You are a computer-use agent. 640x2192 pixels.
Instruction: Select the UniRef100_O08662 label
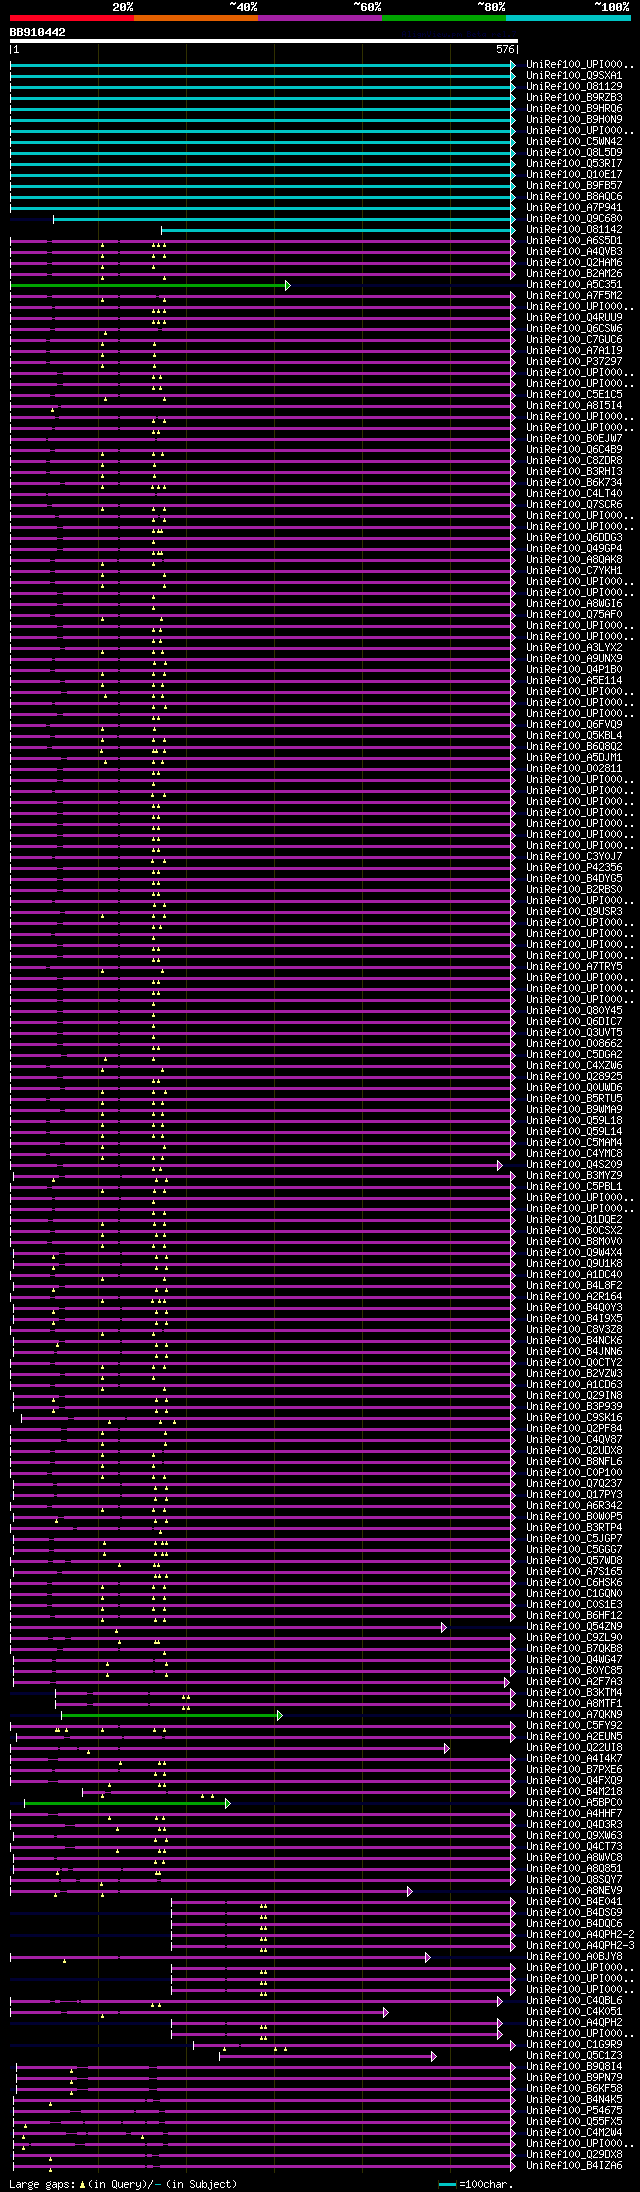pos(574,1043)
